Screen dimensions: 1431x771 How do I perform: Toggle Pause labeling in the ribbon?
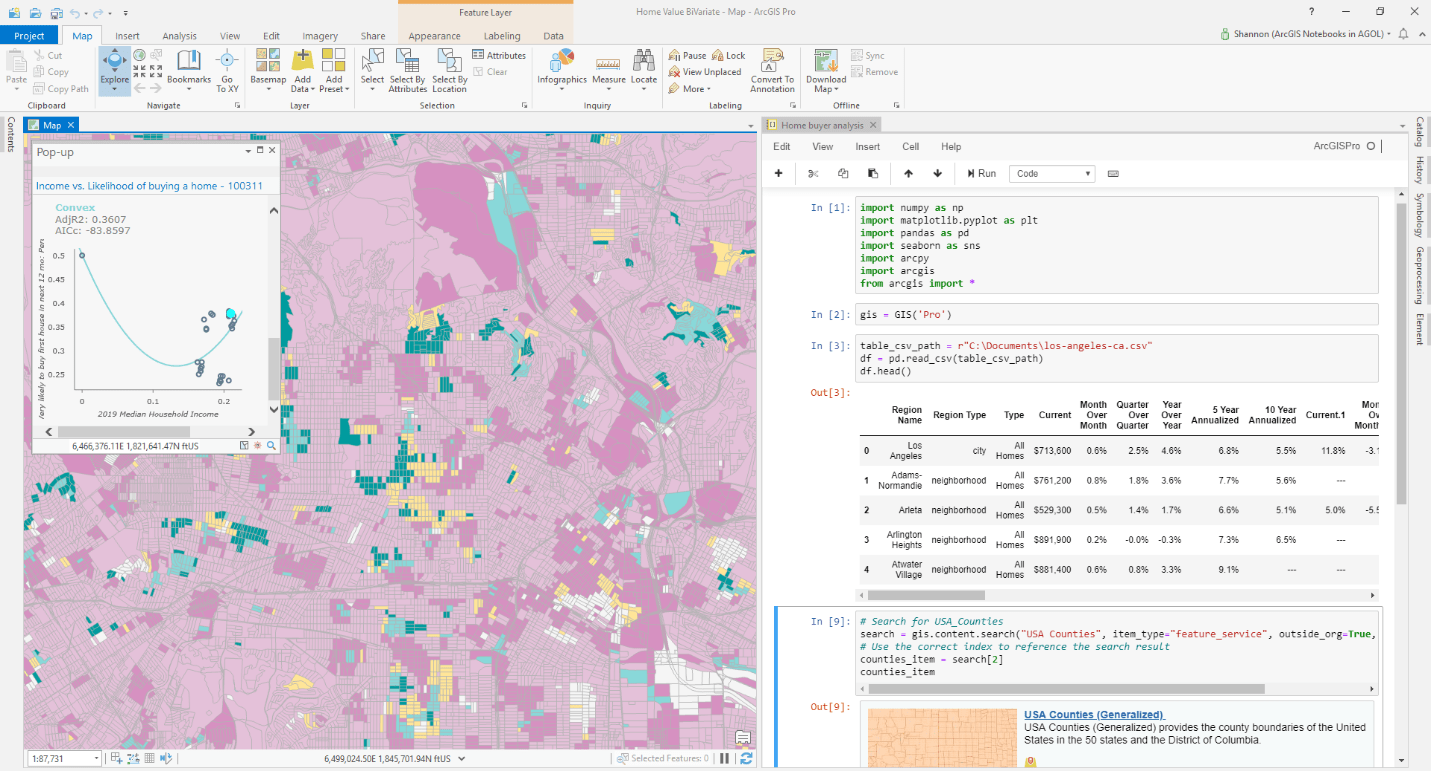tap(687, 56)
